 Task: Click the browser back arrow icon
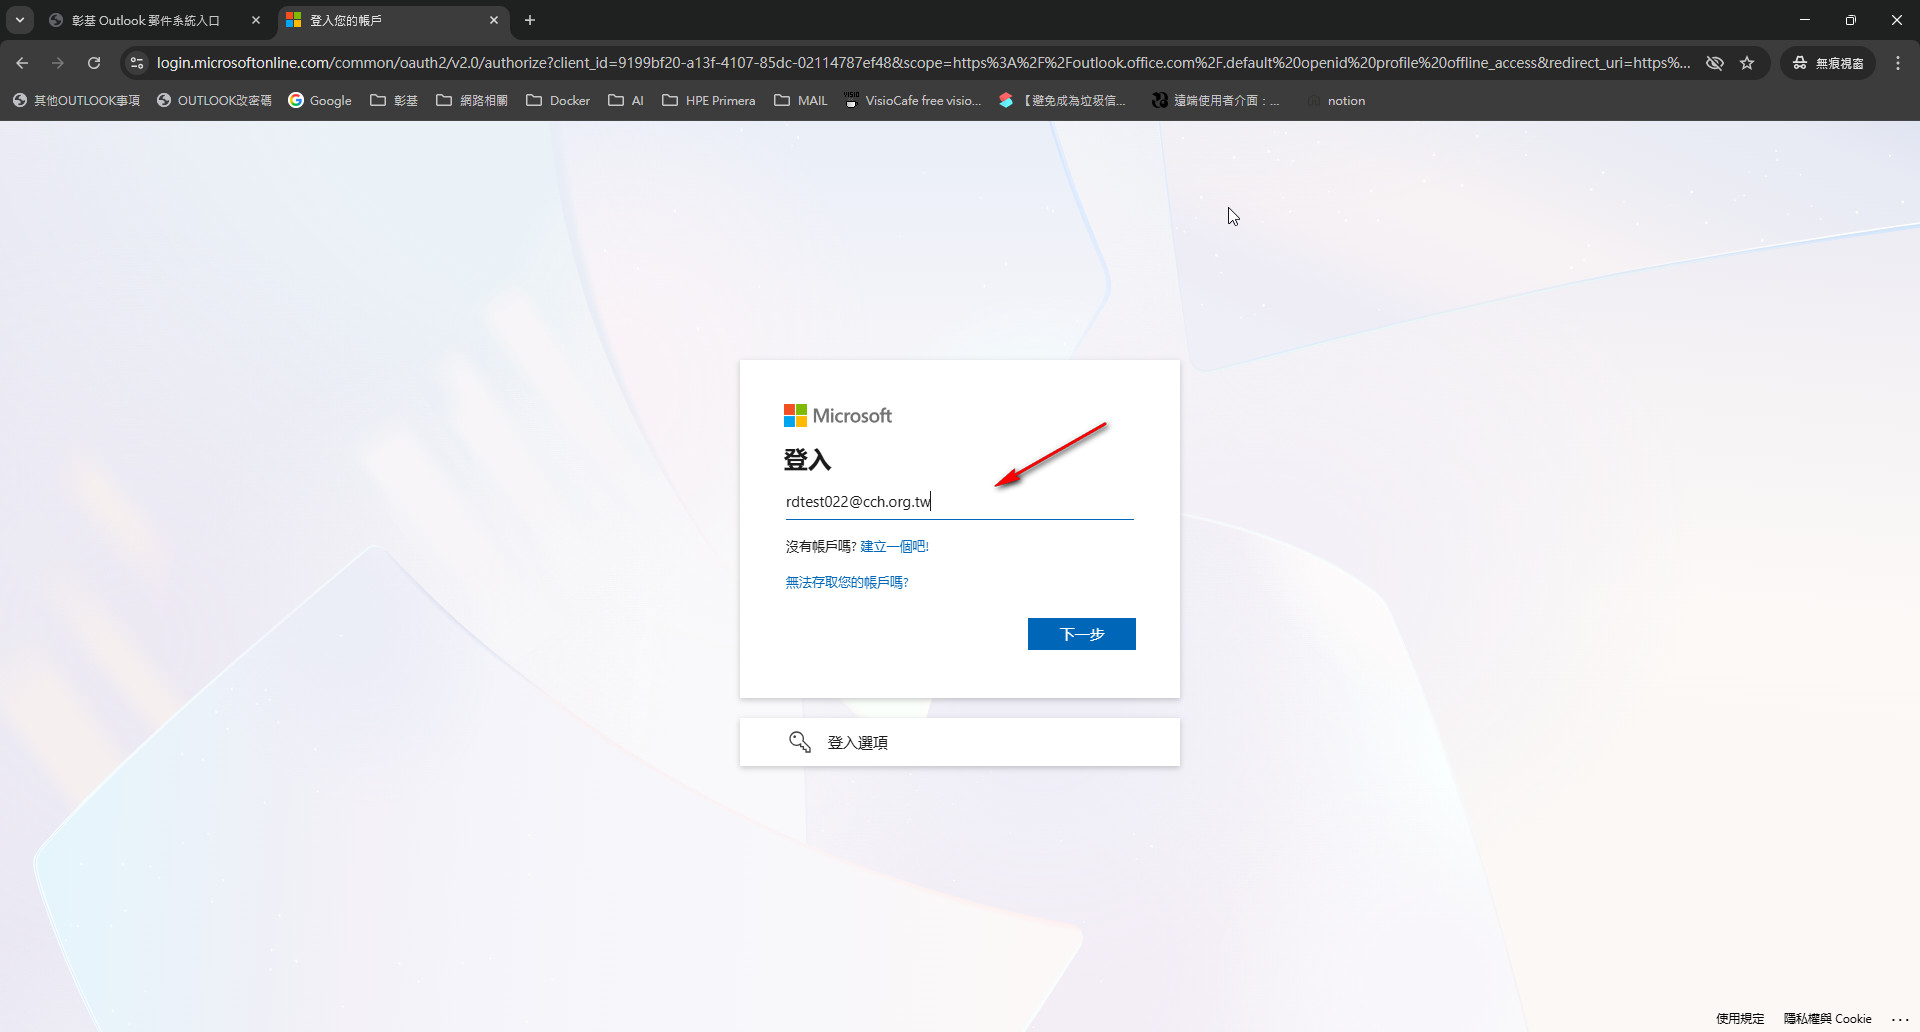tap(22, 63)
